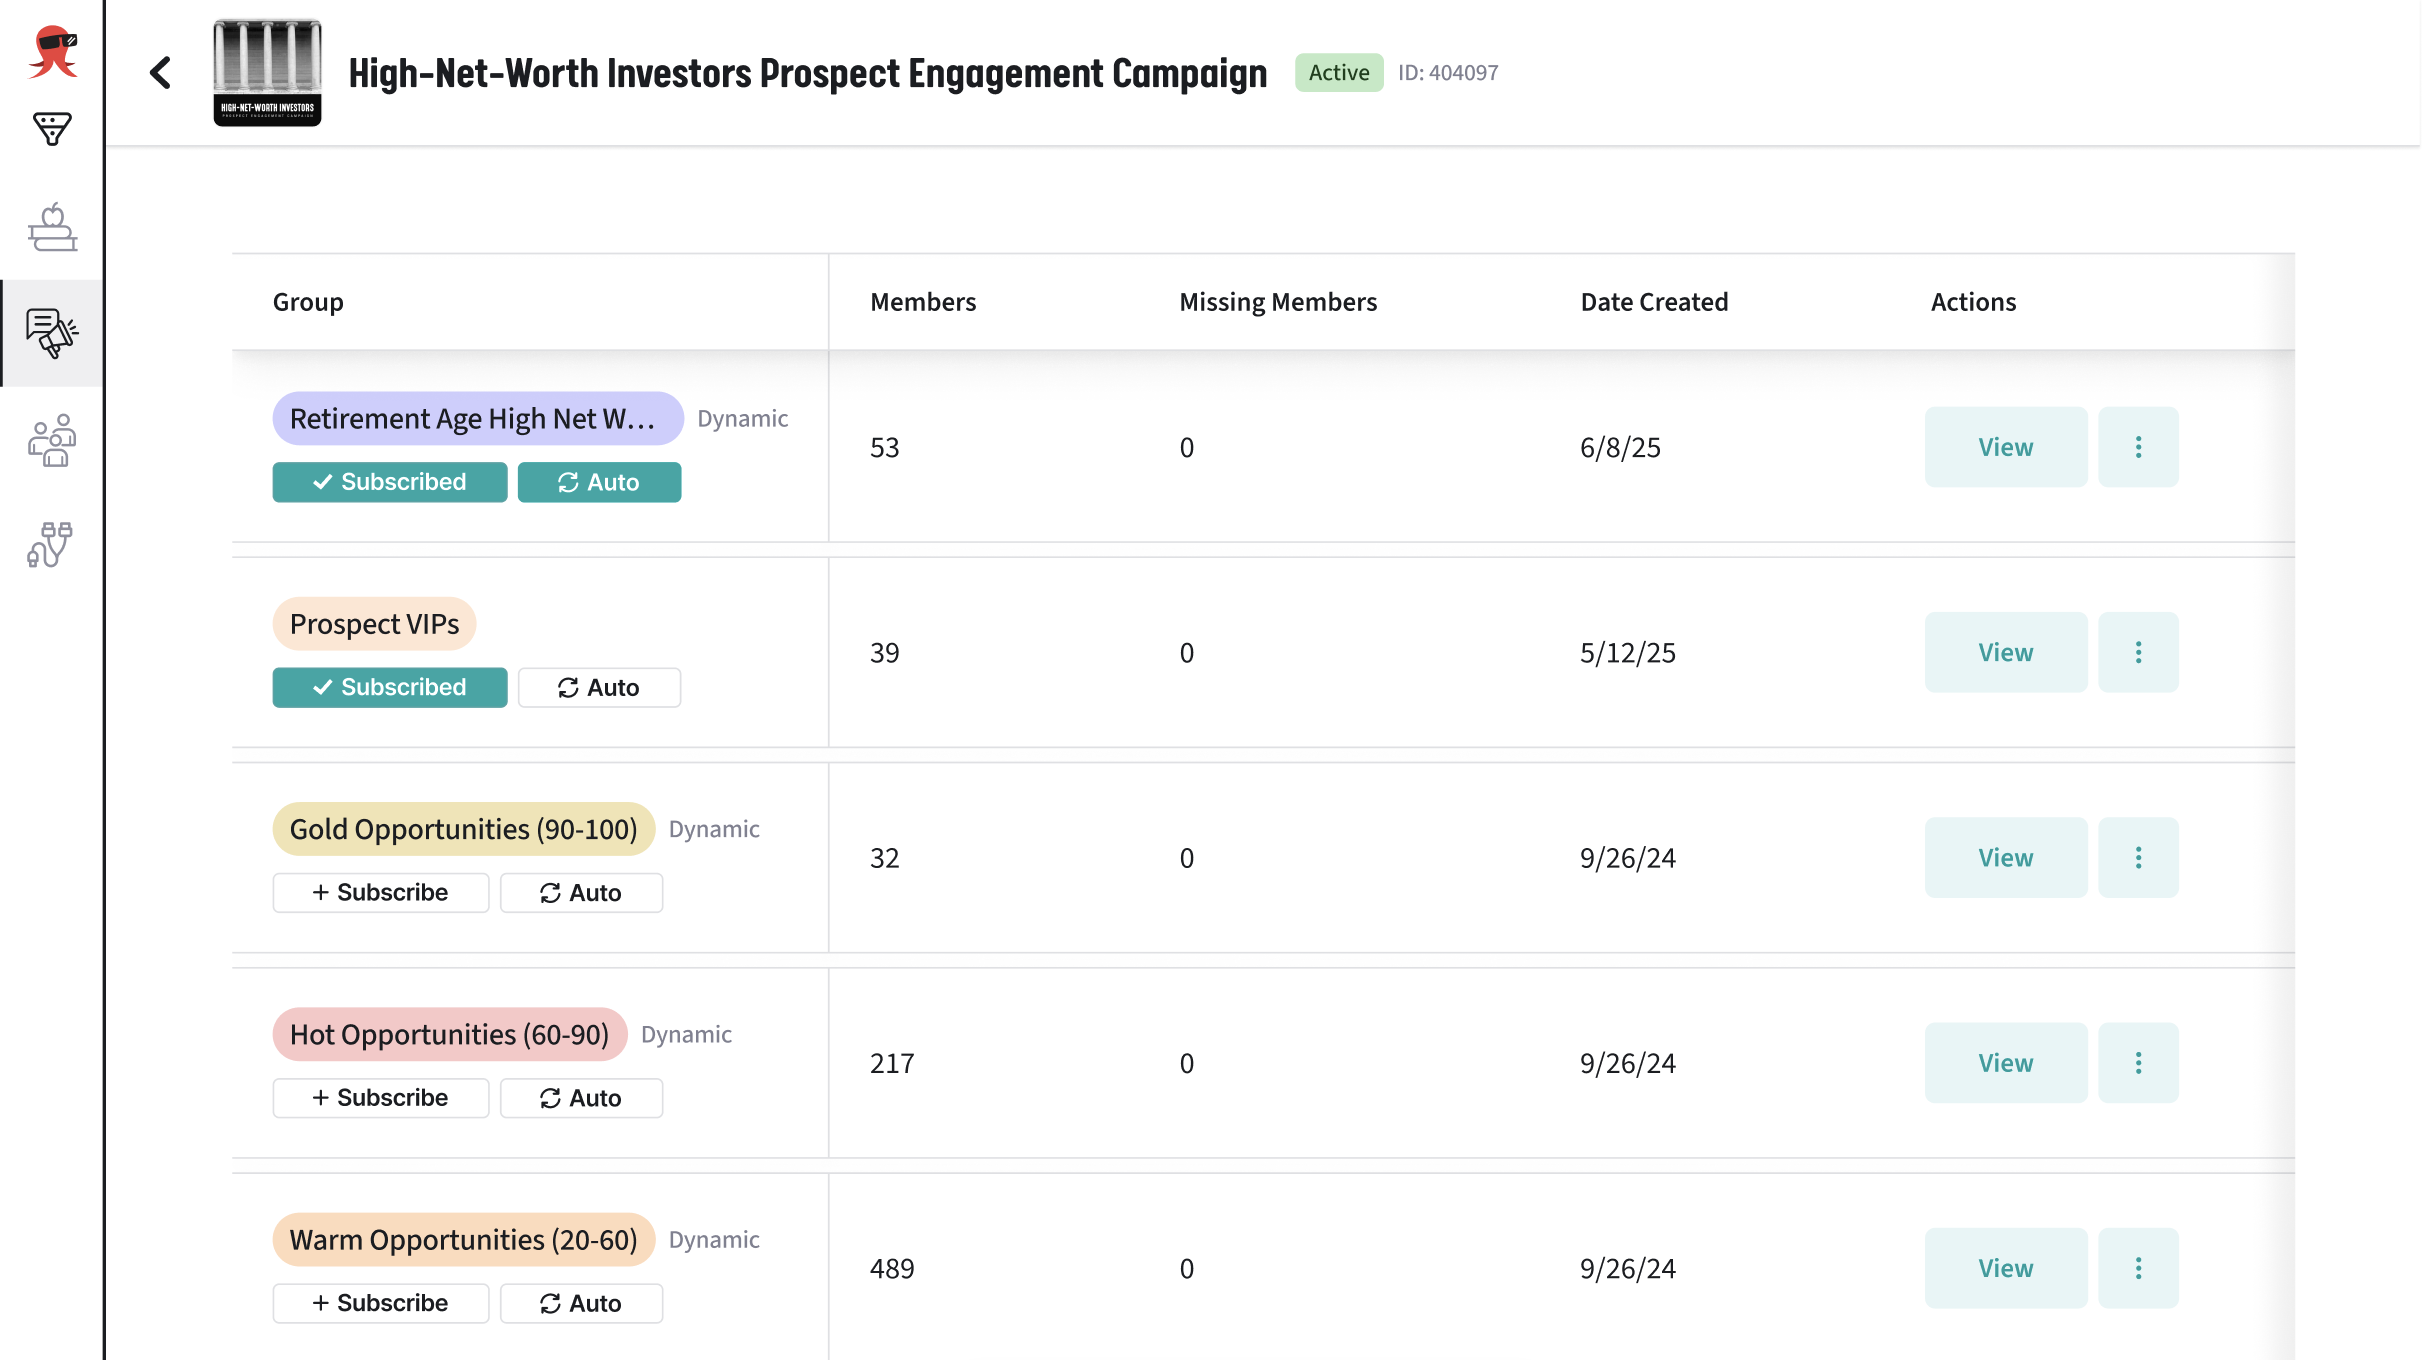This screenshot has height=1360, width=2422.
Task: Click the Hot Opportunities (60-90) pink tag
Action: (x=449, y=1035)
